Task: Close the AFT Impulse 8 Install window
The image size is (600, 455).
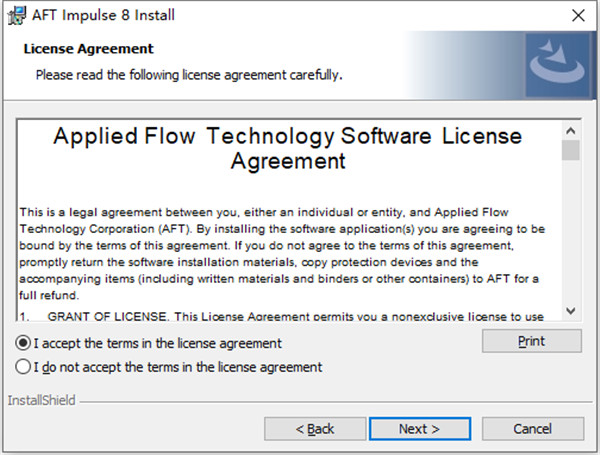Action: 577,16
